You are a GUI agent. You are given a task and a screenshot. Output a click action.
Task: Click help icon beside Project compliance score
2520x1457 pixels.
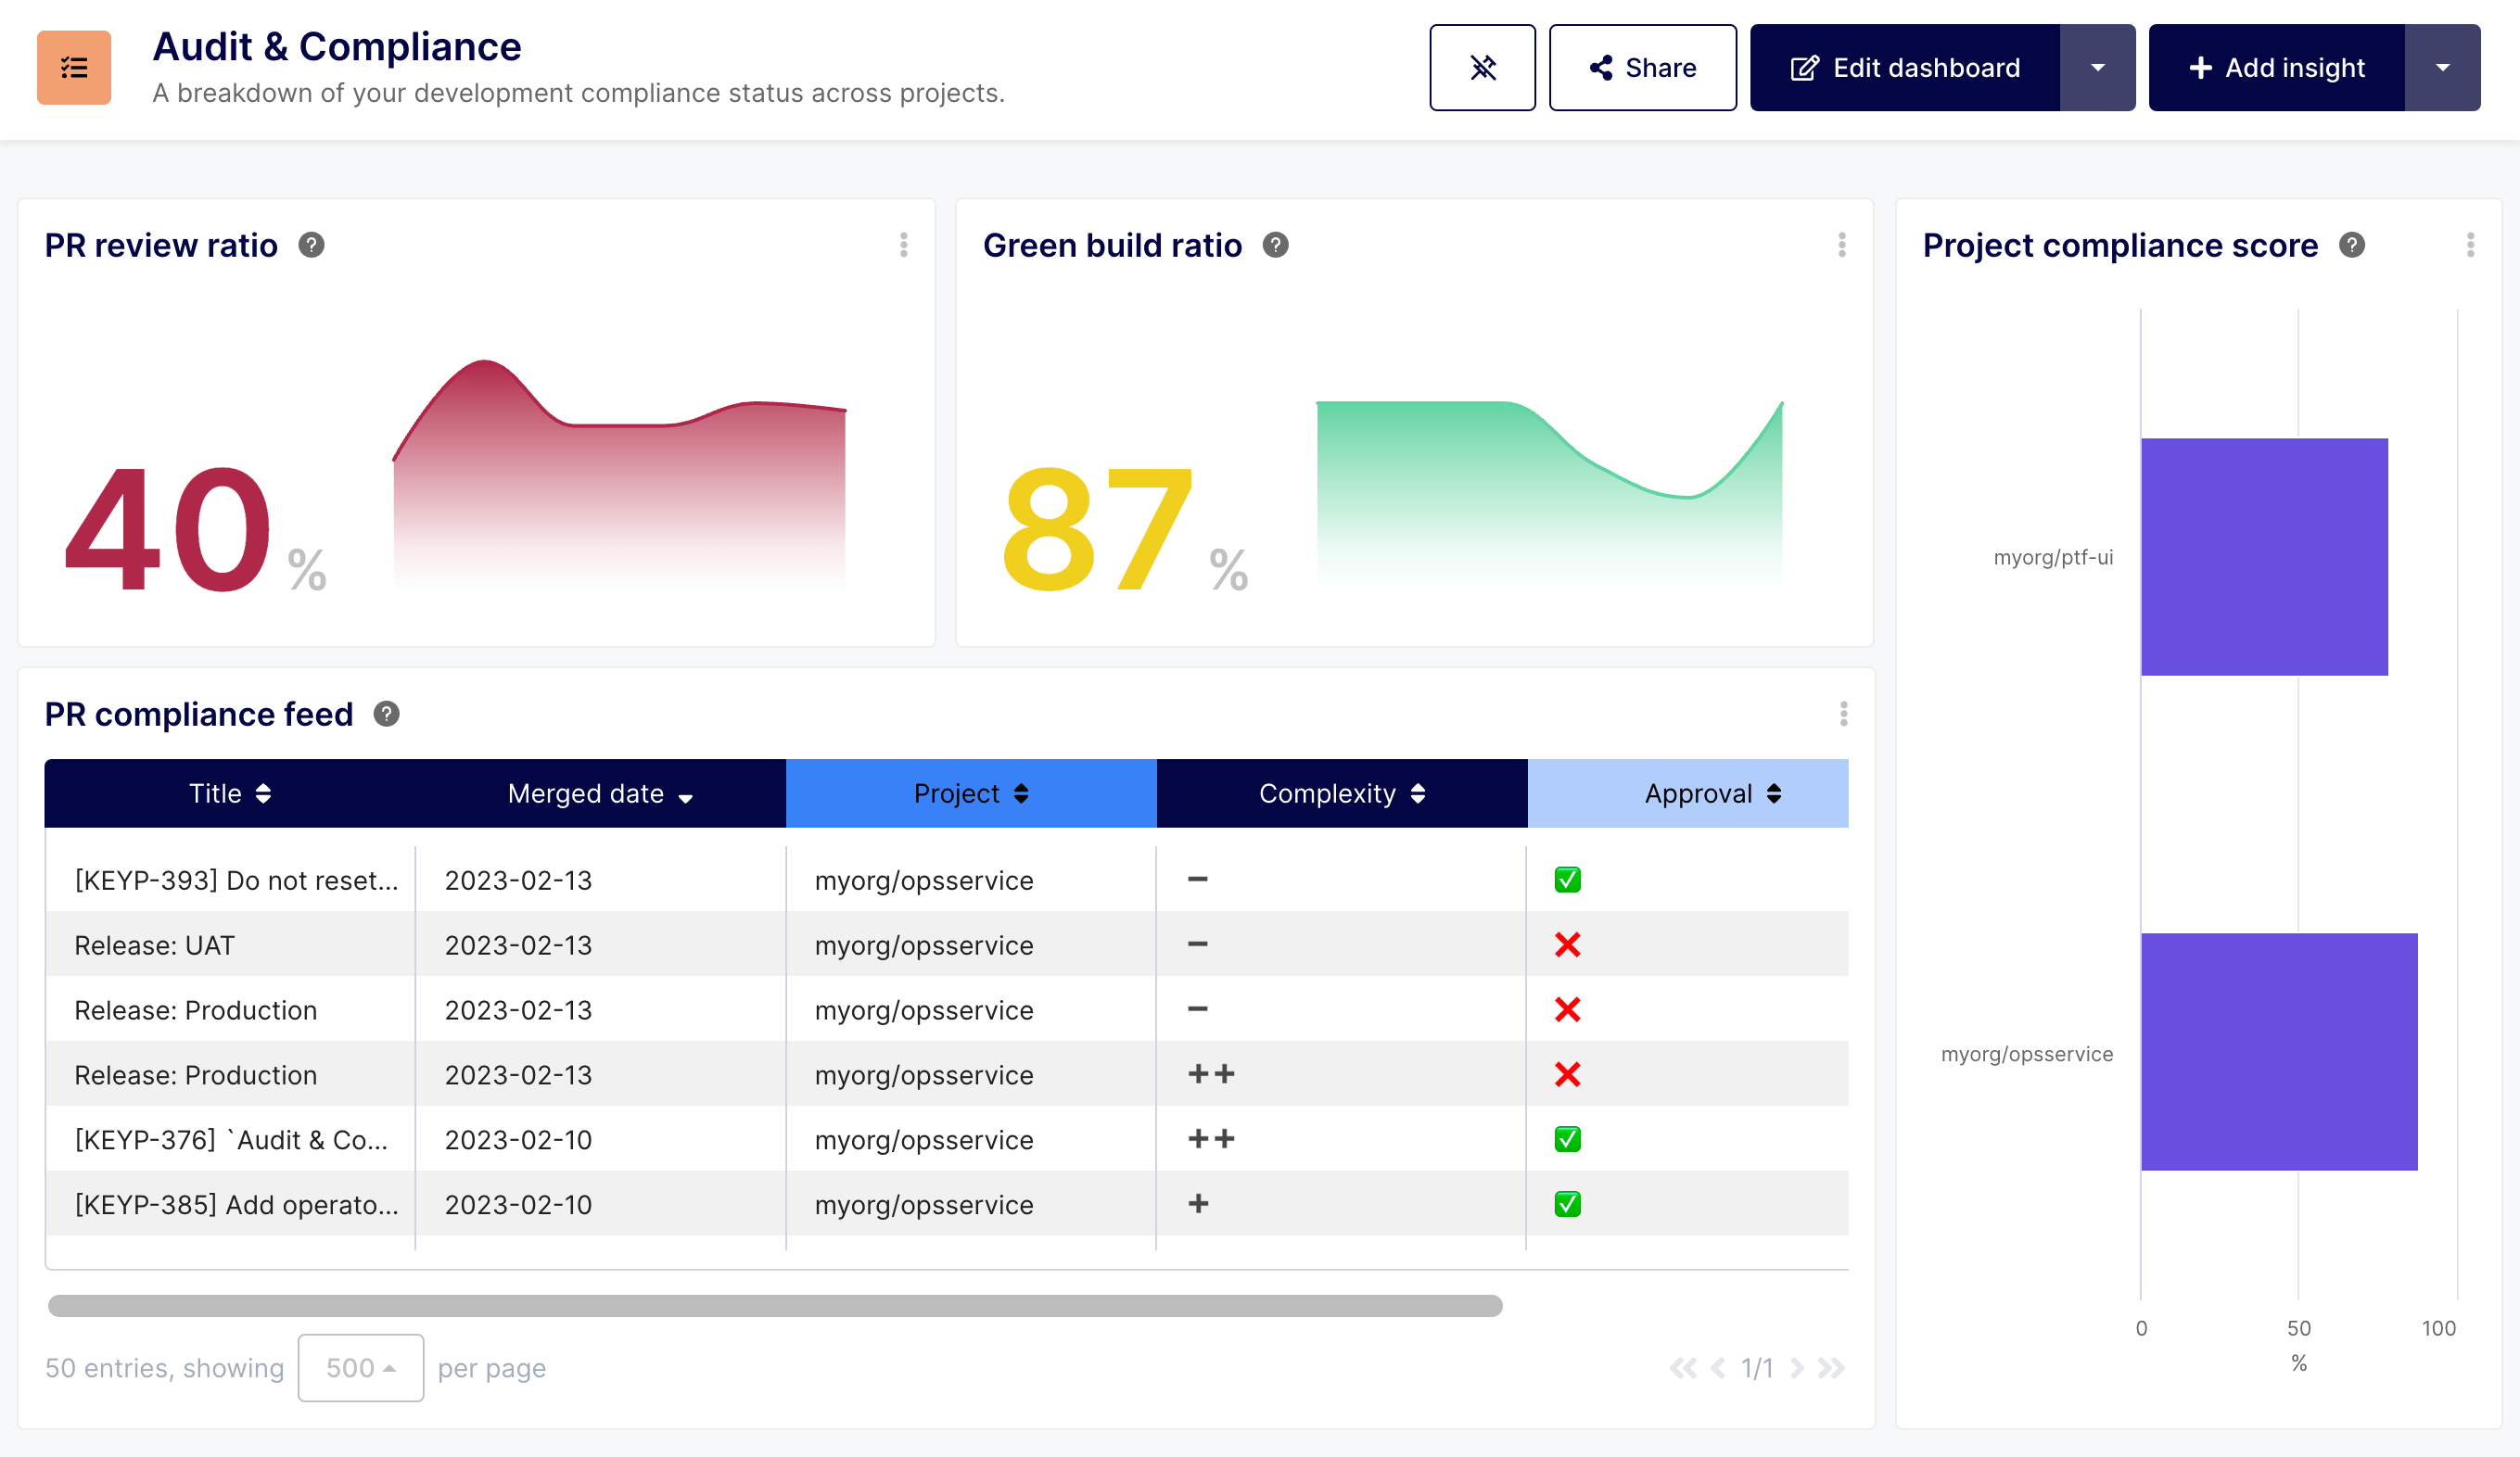point(2352,245)
